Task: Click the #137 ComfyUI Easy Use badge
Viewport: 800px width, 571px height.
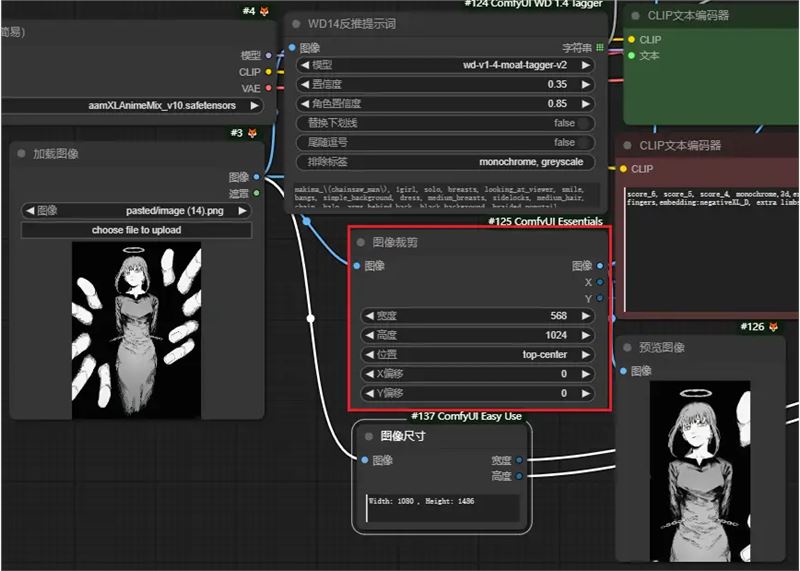Action: click(x=466, y=416)
